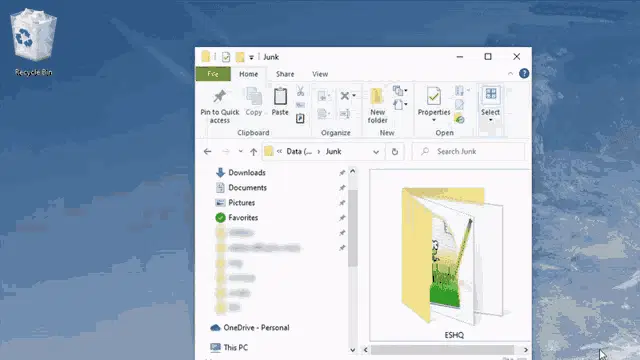Expand the address bar history dropdown
The width and height of the screenshot is (640, 360).
(x=376, y=152)
